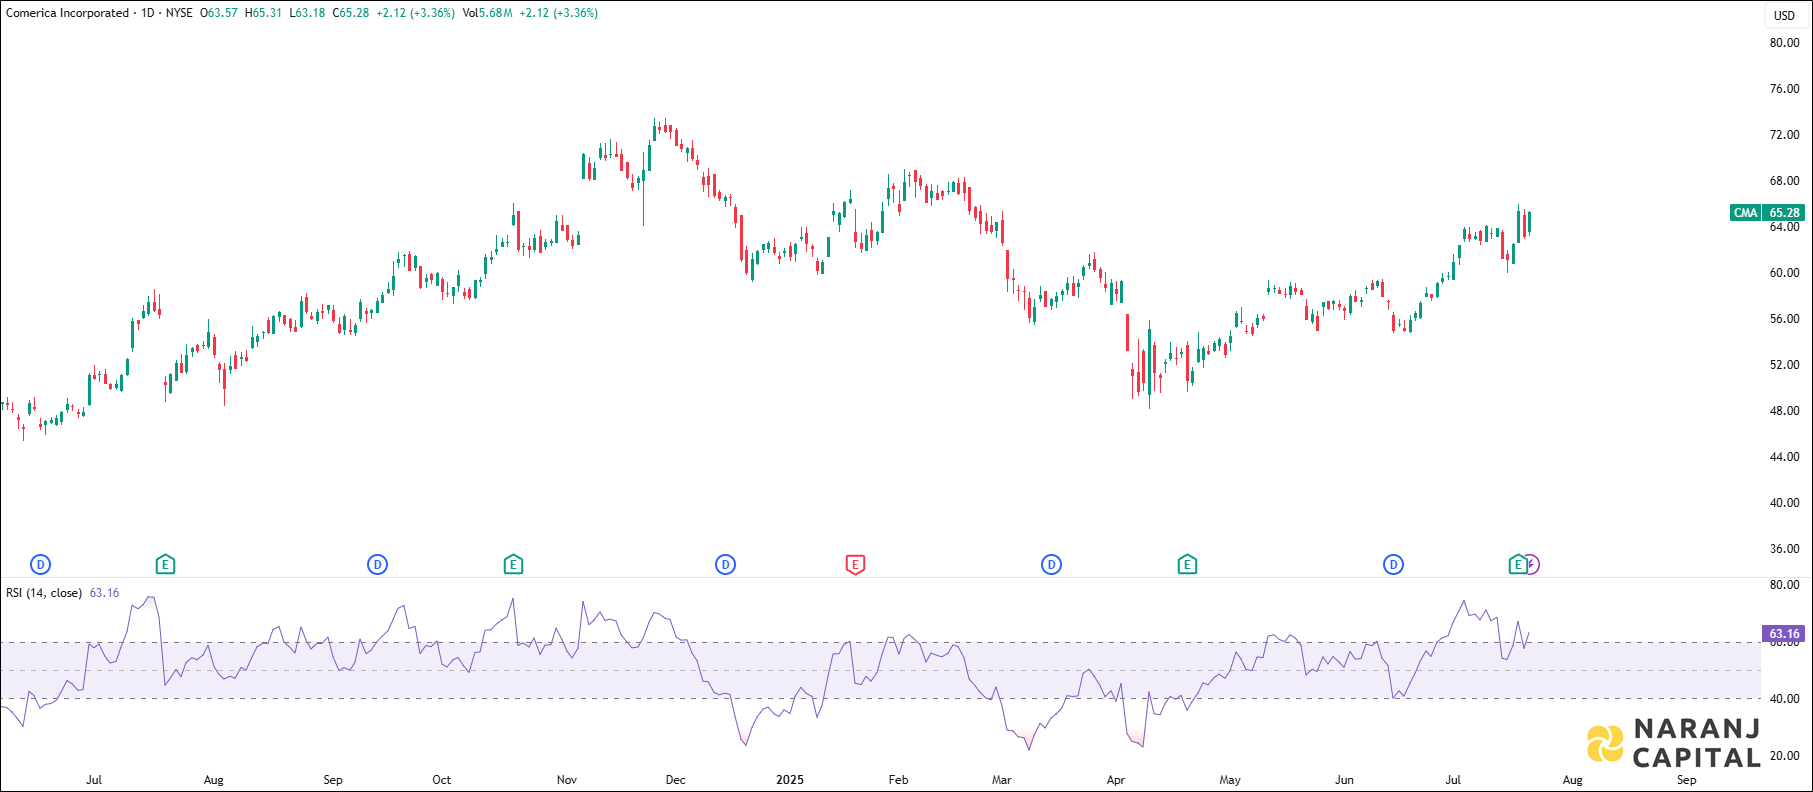Open the red earnings marker in January 2025
Image resolution: width=1813 pixels, height=792 pixels.
855,565
